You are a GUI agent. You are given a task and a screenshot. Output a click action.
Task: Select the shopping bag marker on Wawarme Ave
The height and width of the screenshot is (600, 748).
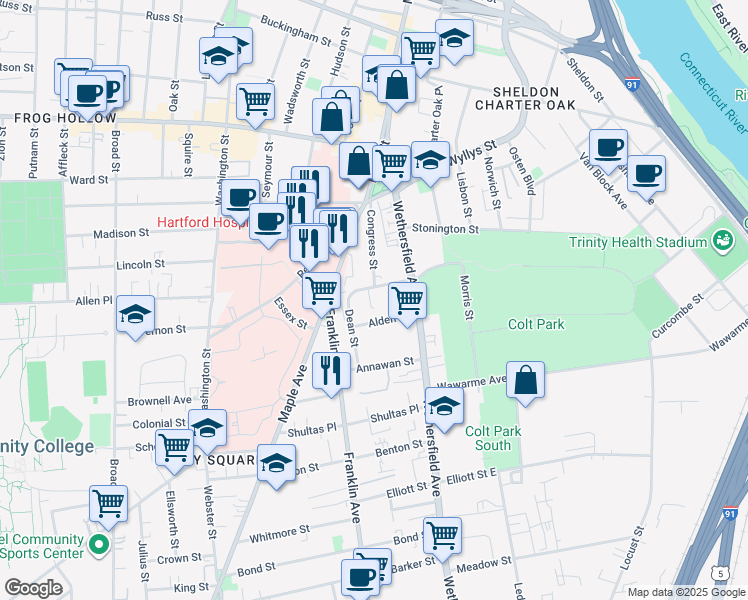(525, 380)
